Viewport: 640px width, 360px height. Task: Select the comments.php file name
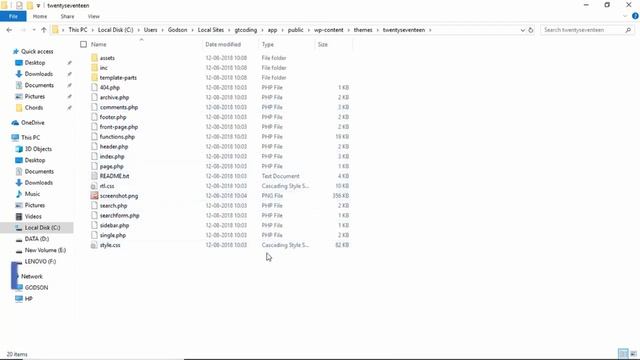click(119, 107)
